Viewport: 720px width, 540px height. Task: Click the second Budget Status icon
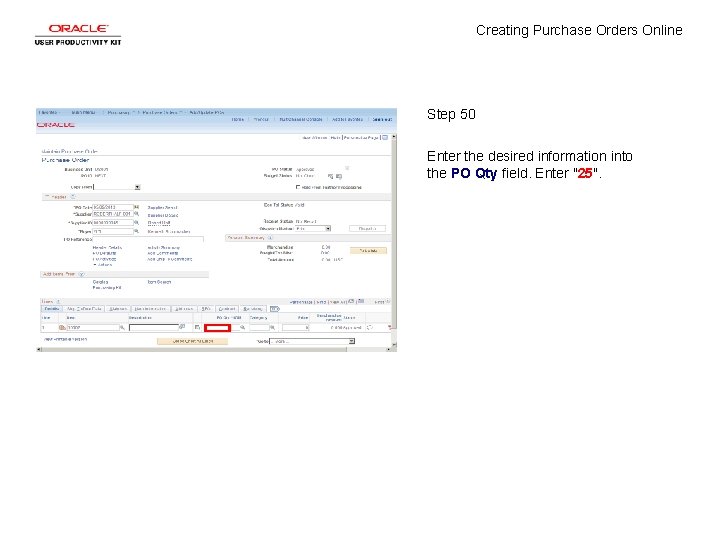(x=339, y=176)
